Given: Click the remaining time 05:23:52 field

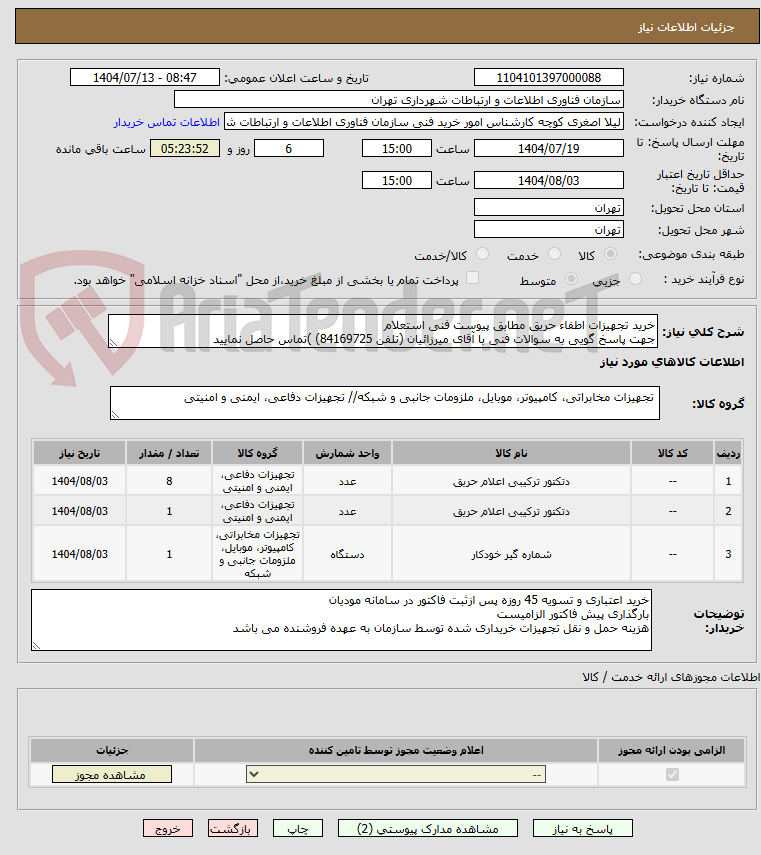Looking at the screenshot, I should (185, 148).
